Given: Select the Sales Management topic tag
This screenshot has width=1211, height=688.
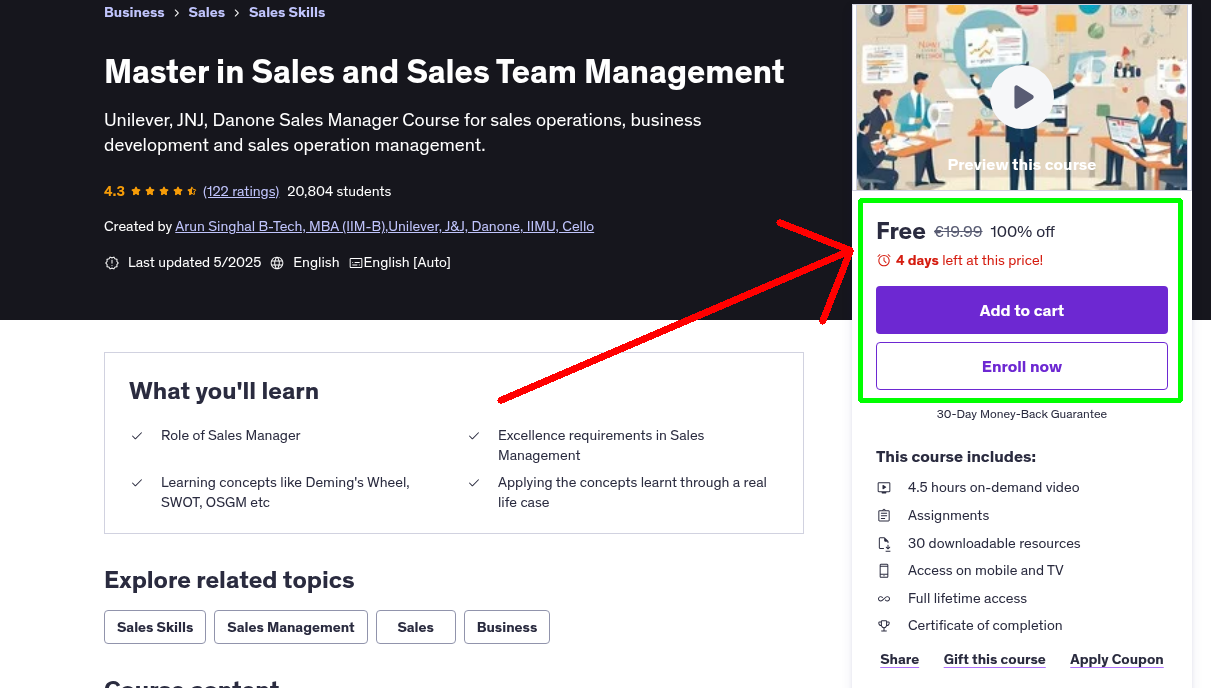Looking at the screenshot, I should (291, 627).
